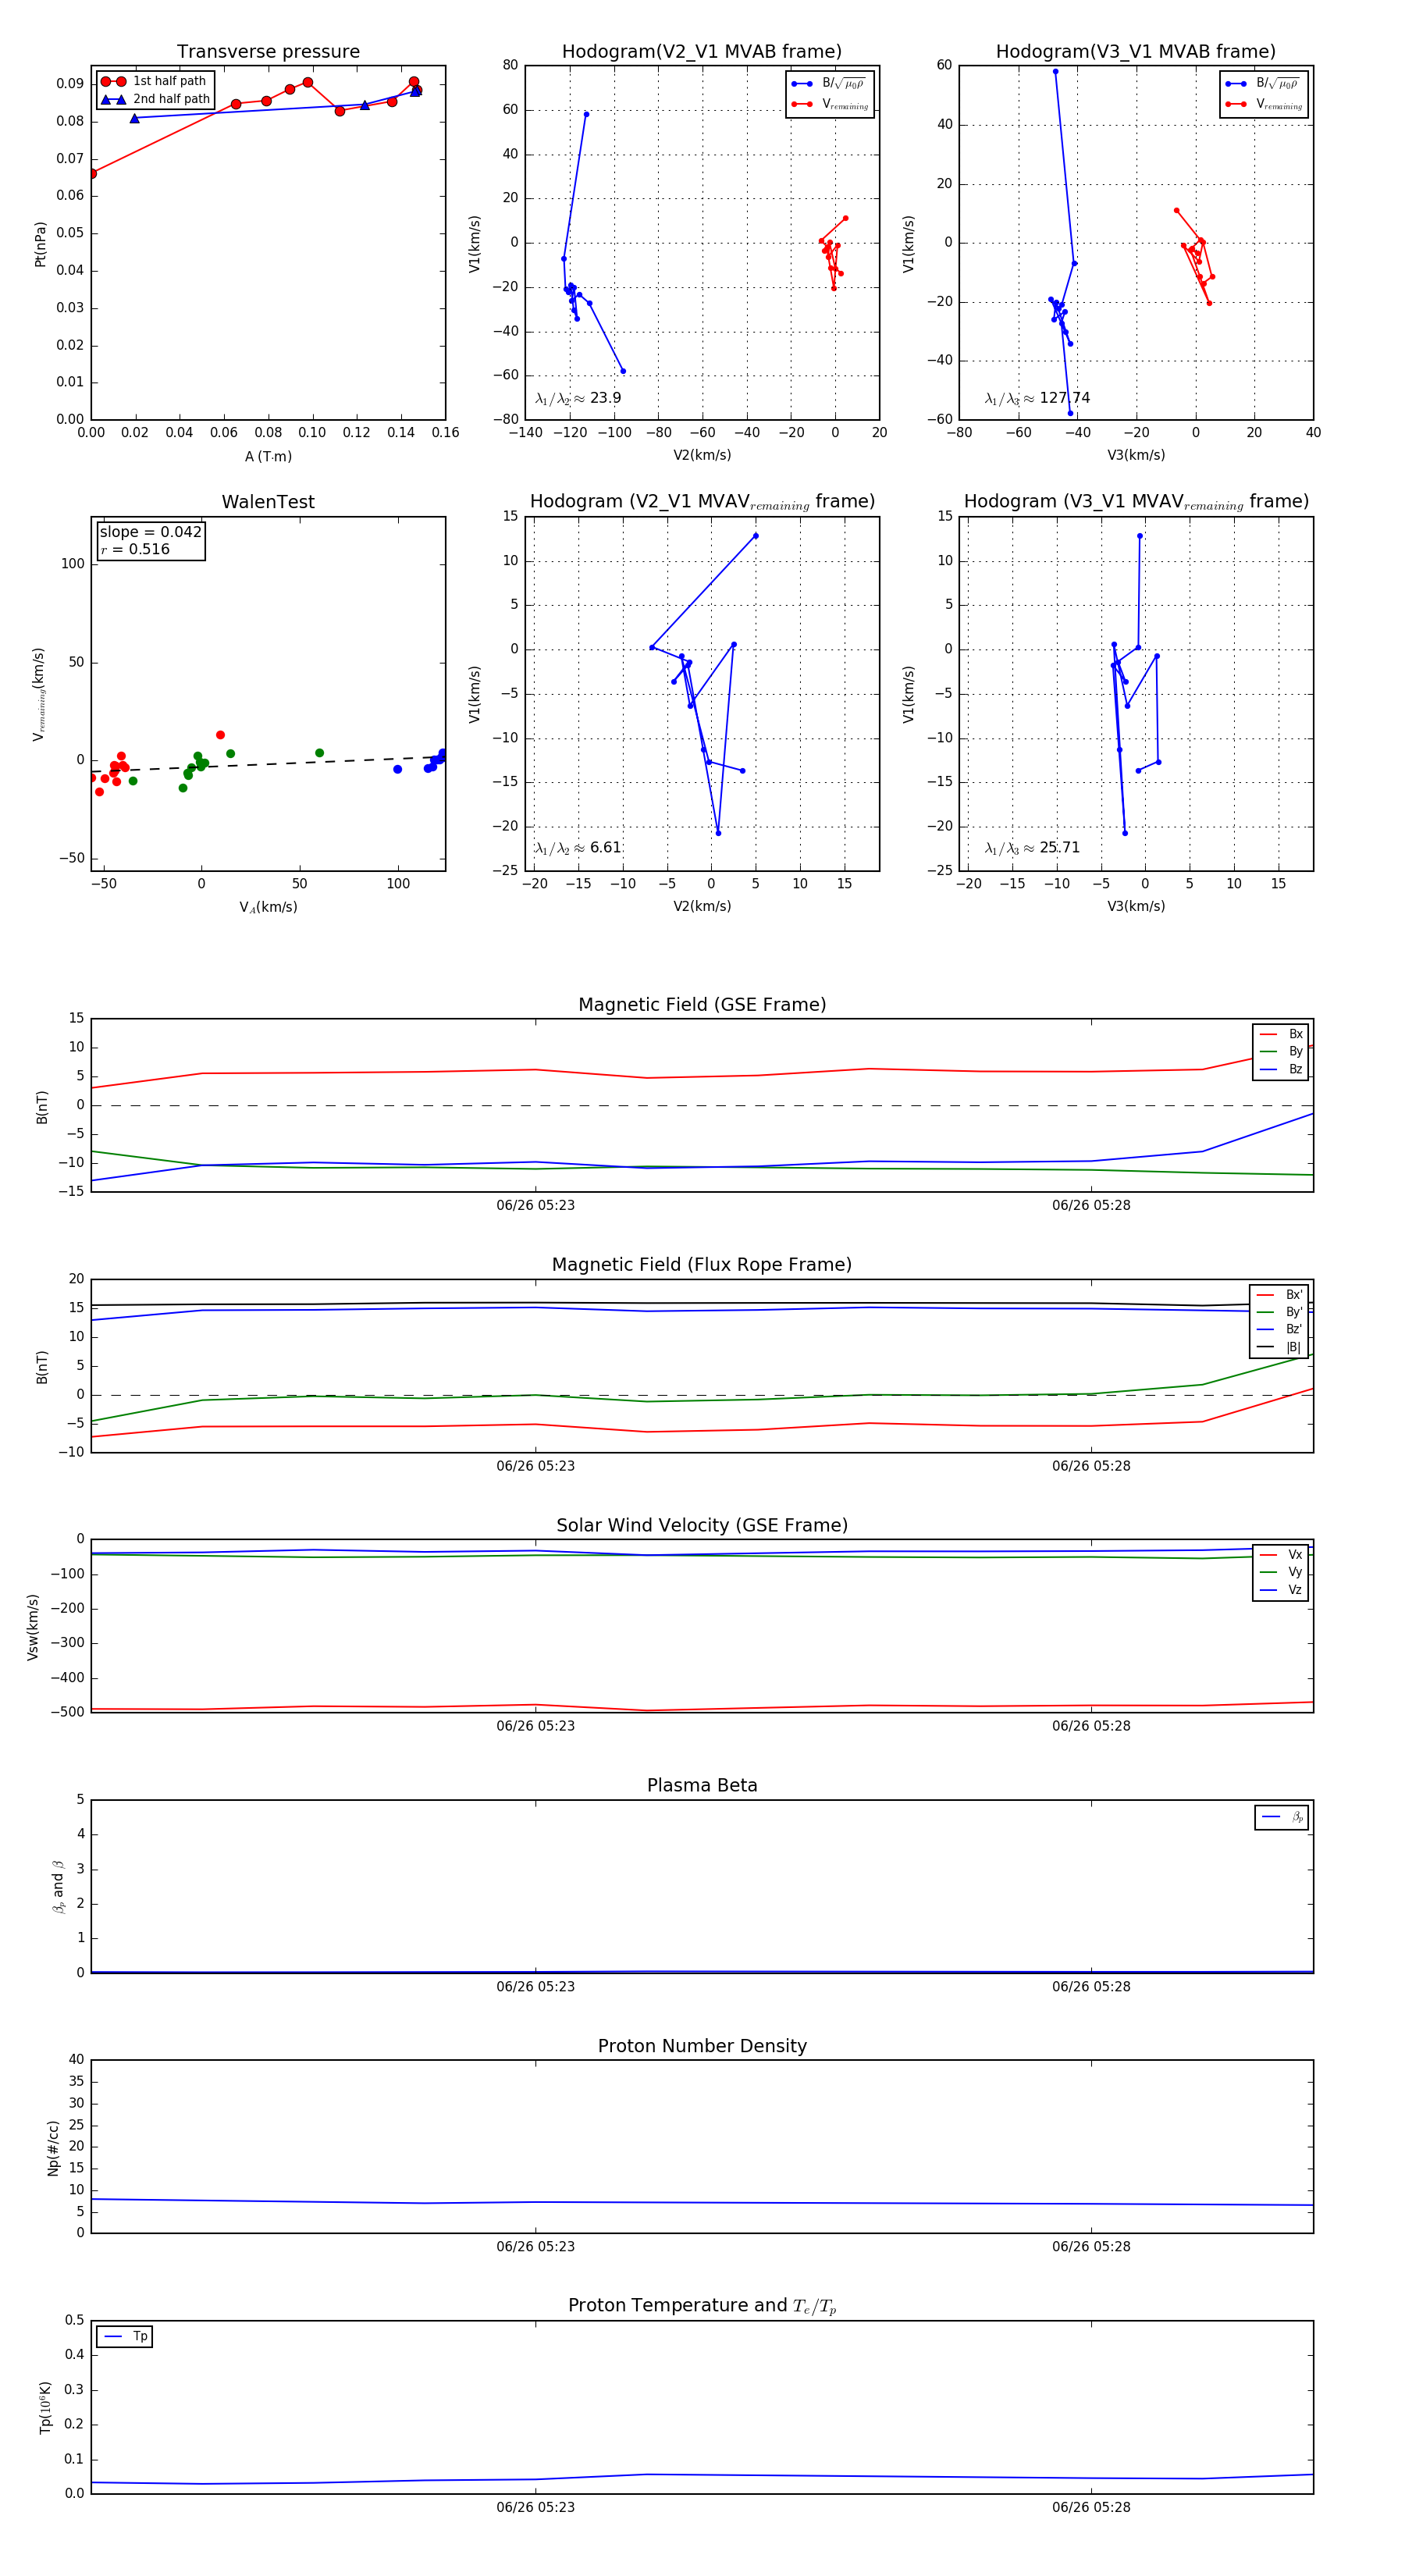Click the 'Pt(nPa)' y-axis label
This screenshot has width=1405, height=2576.
coord(41,244)
